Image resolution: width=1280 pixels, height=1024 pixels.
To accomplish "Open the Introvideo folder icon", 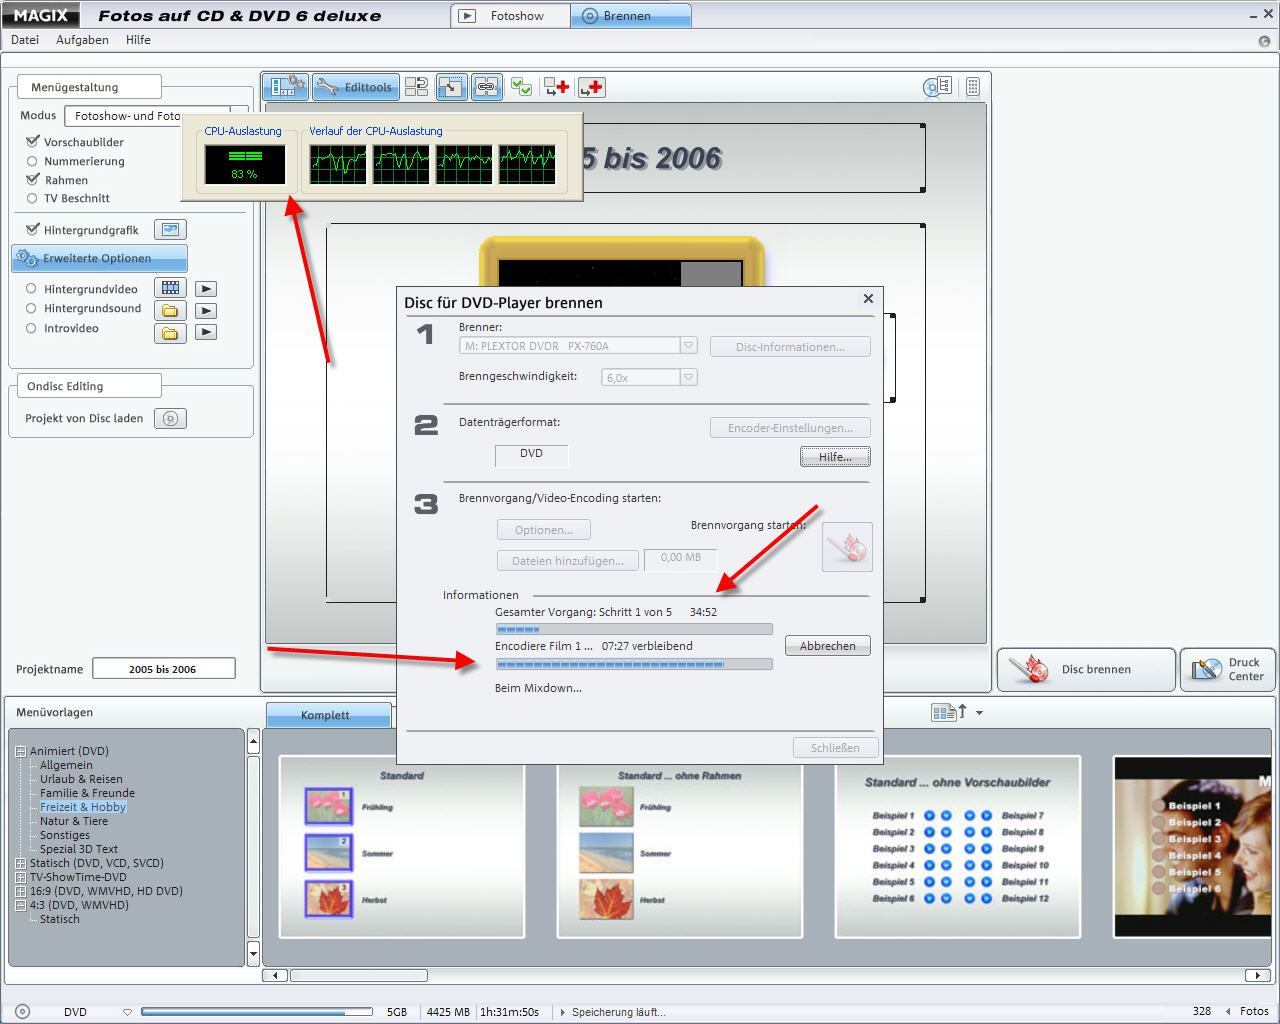I will click(170, 333).
